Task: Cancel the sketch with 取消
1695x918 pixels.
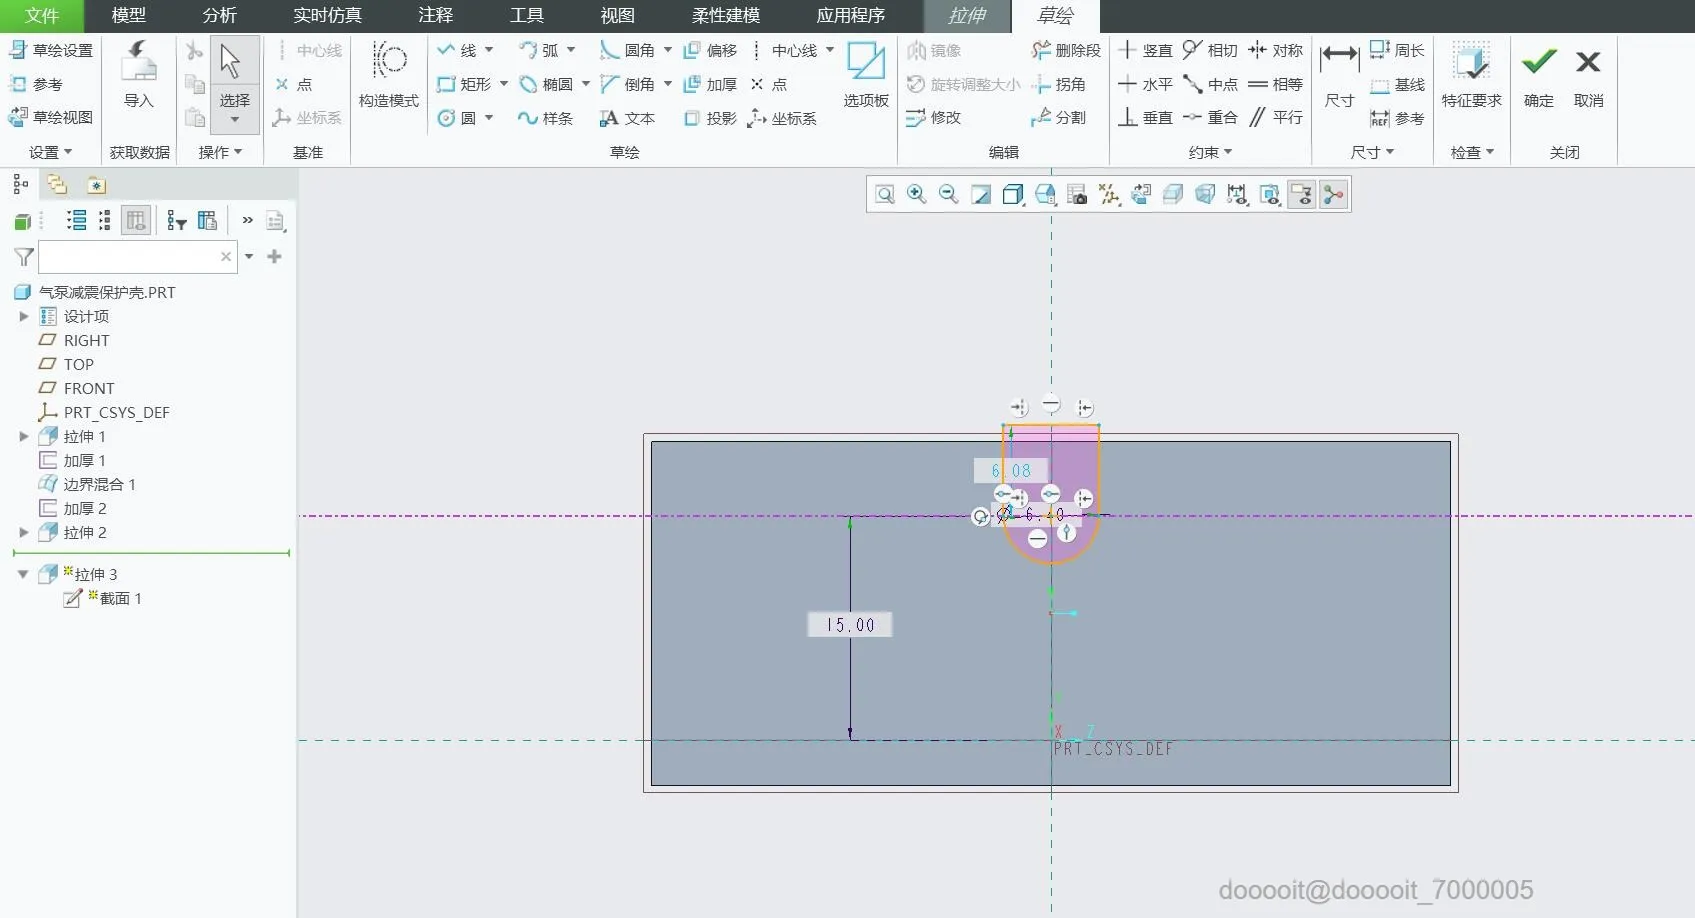Action: point(1588,75)
